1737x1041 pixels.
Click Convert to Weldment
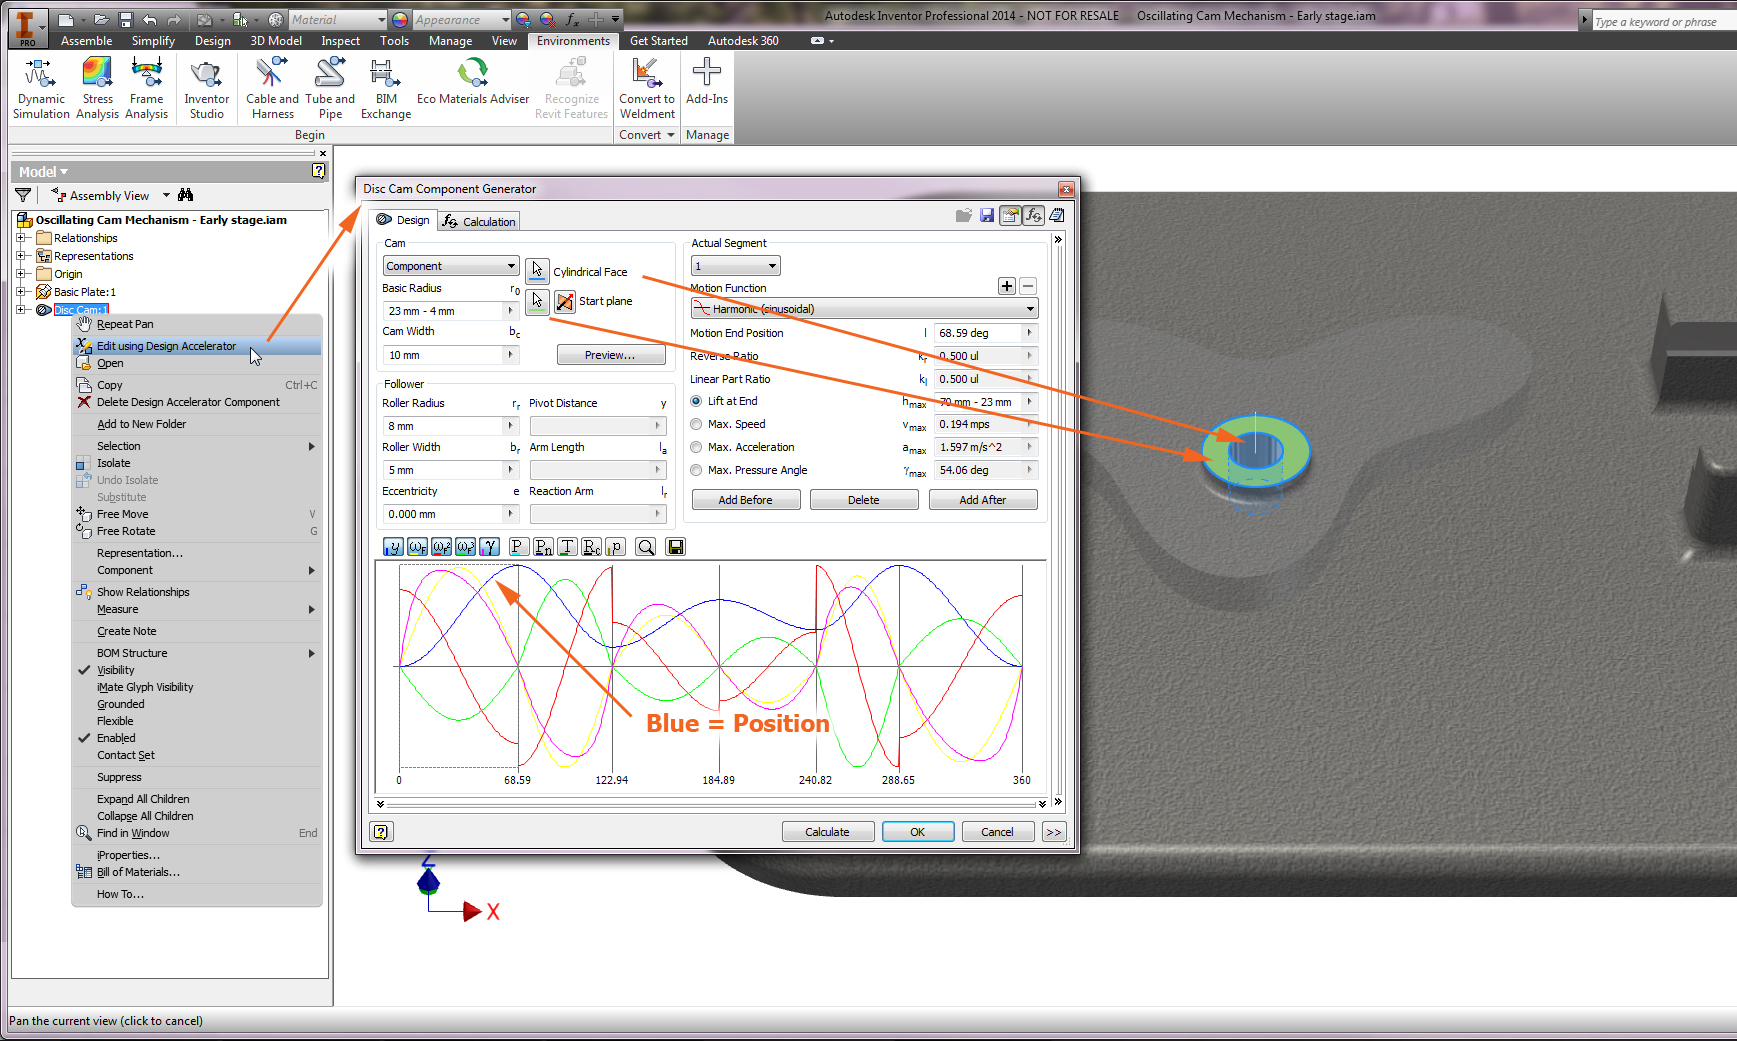coord(647,88)
